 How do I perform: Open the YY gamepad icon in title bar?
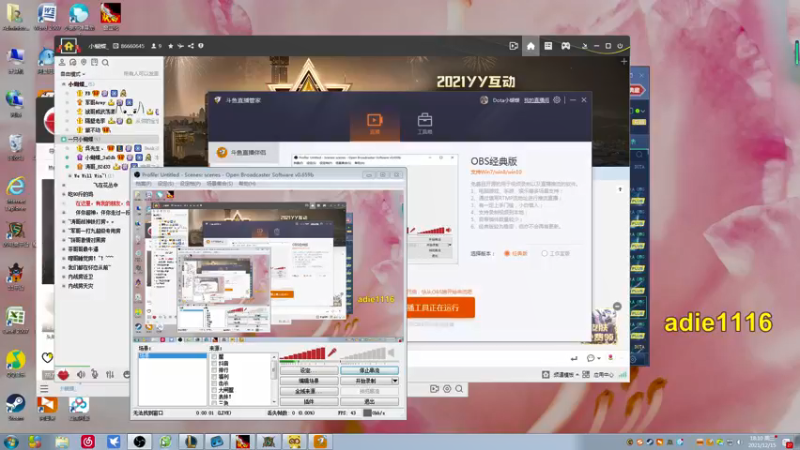point(566,46)
